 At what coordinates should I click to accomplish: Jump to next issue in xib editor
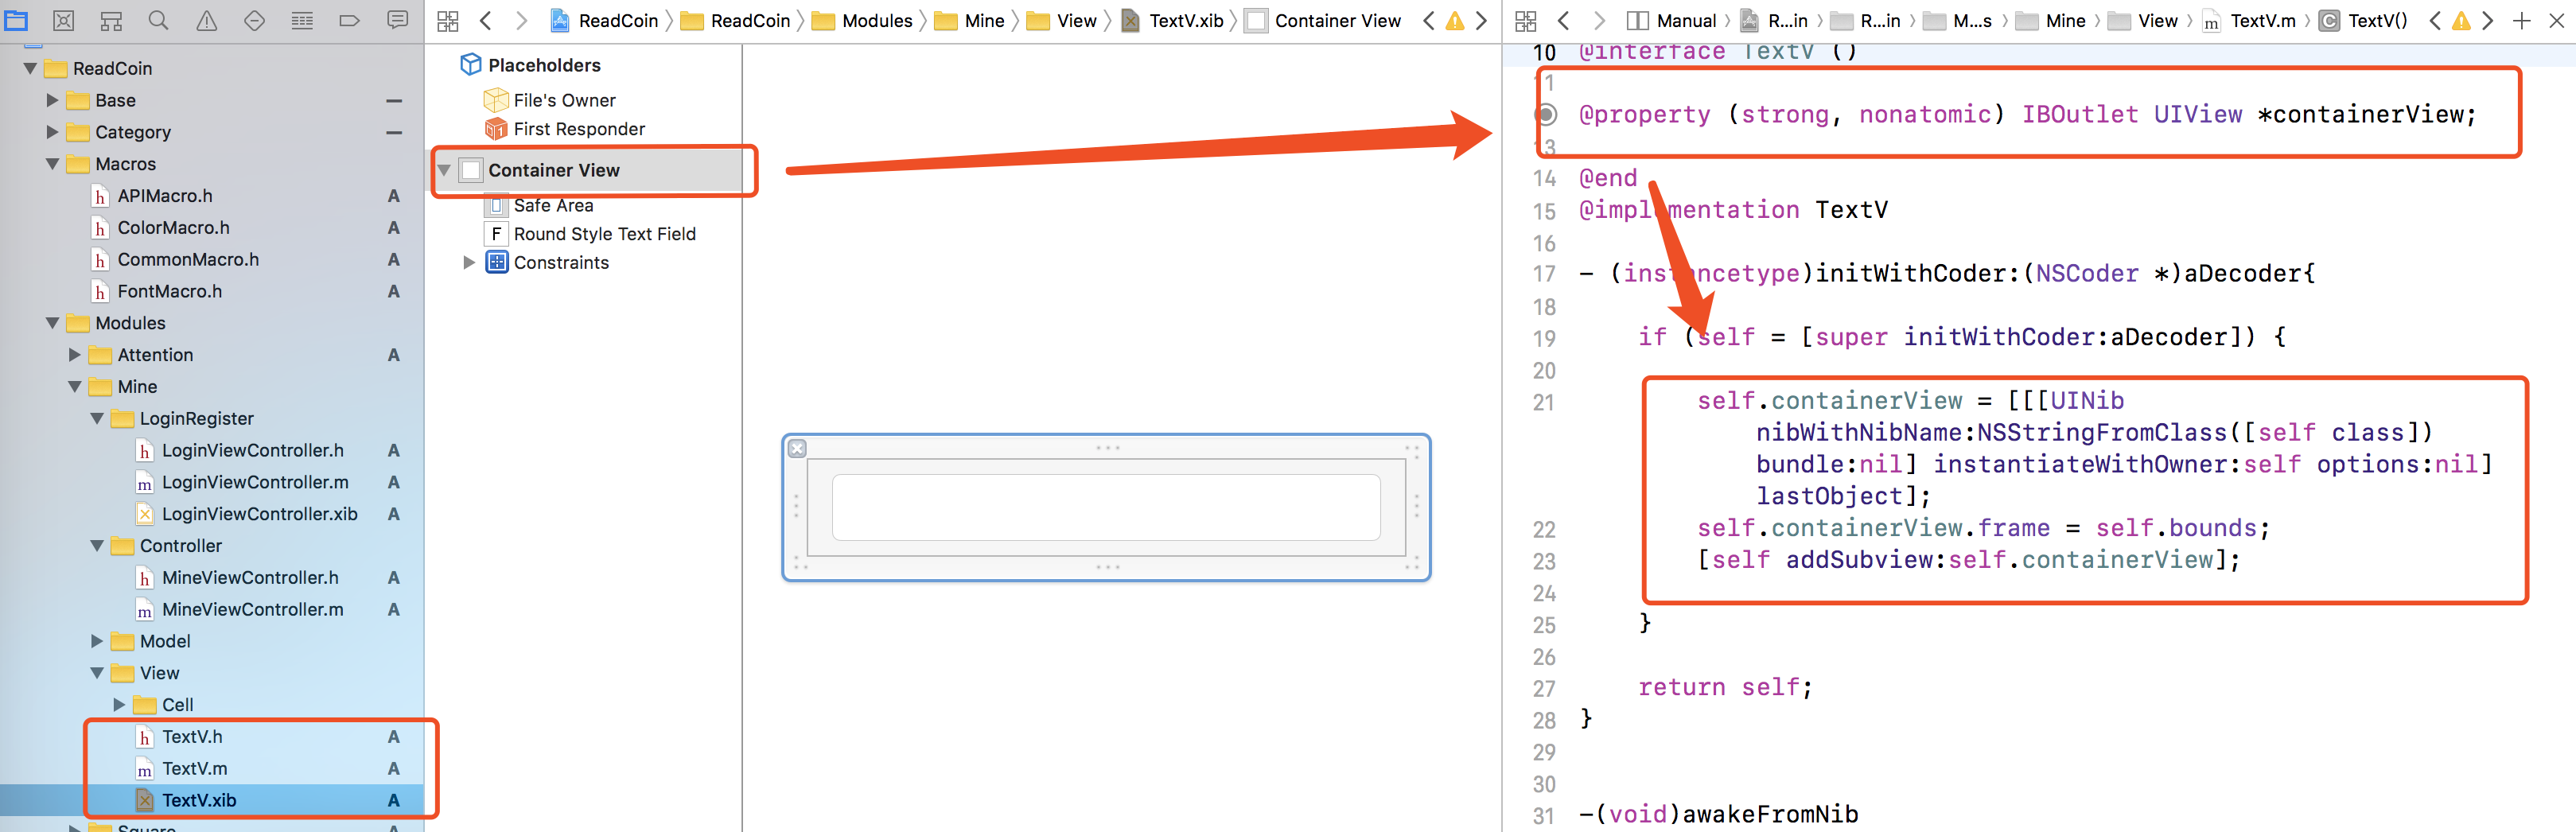click(x=1482, y=20)
